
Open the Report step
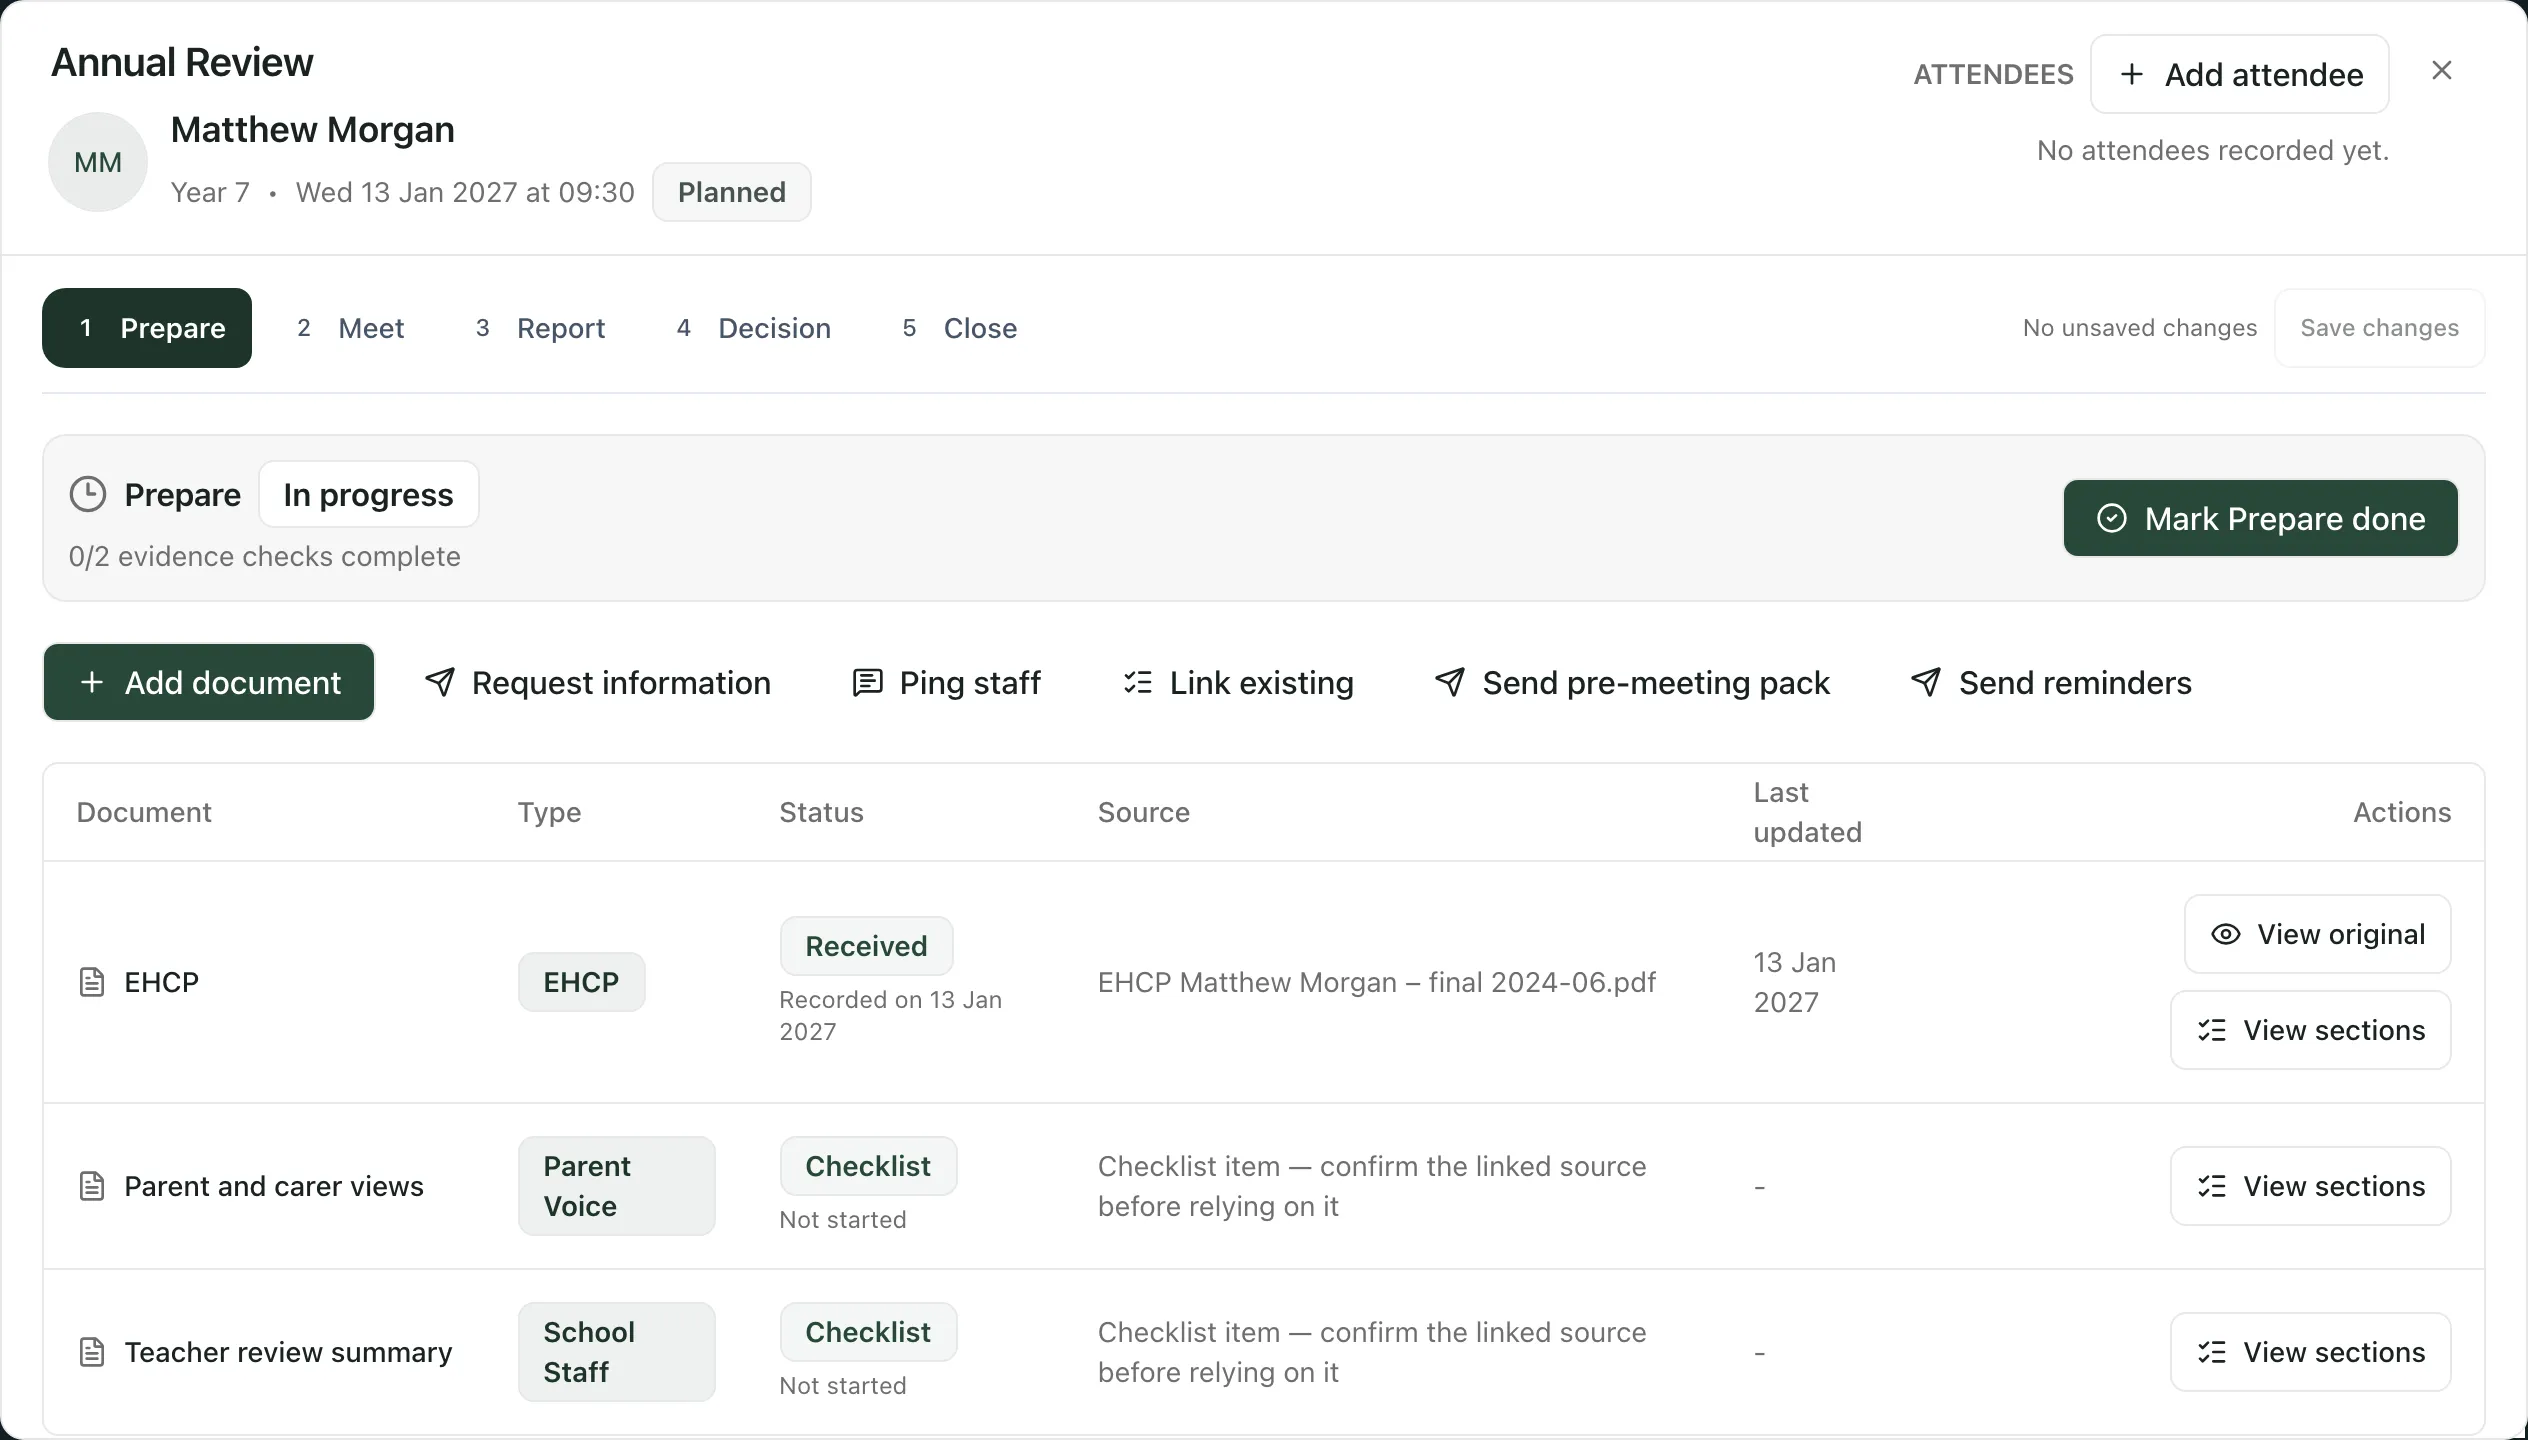[x=541, y=328]
